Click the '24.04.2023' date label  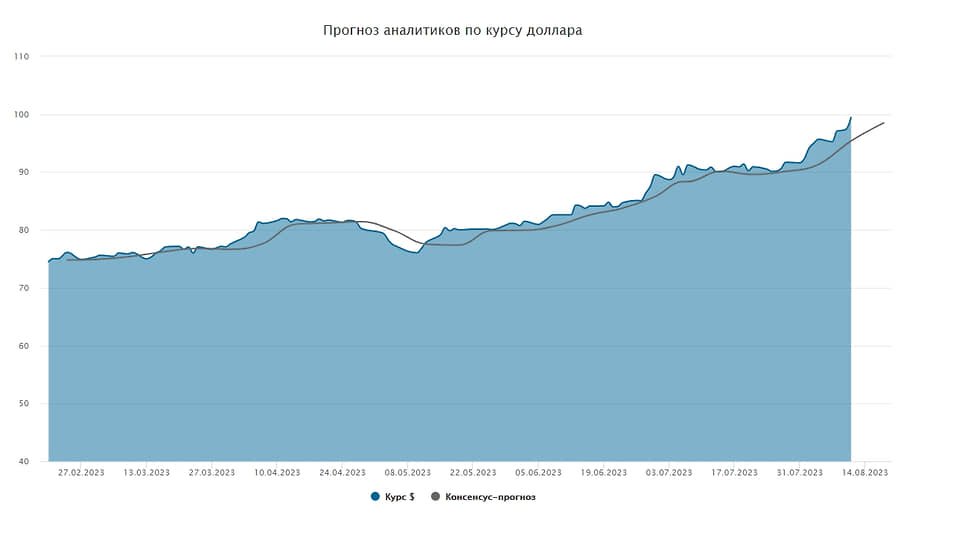pyautogui.click(x=343, y=472)
